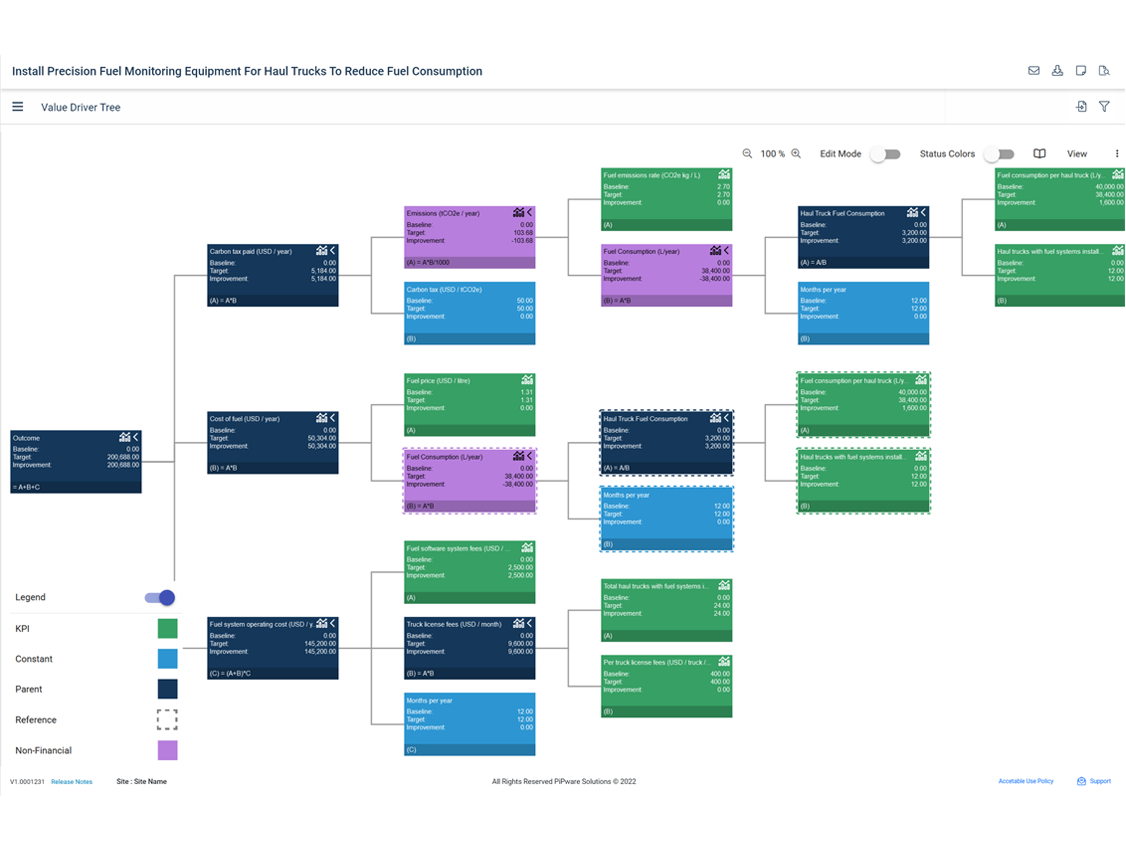This screenshot has height=844, width=1126.
Task: Open the three-dot more options menu
Action: click(1117, 154)
